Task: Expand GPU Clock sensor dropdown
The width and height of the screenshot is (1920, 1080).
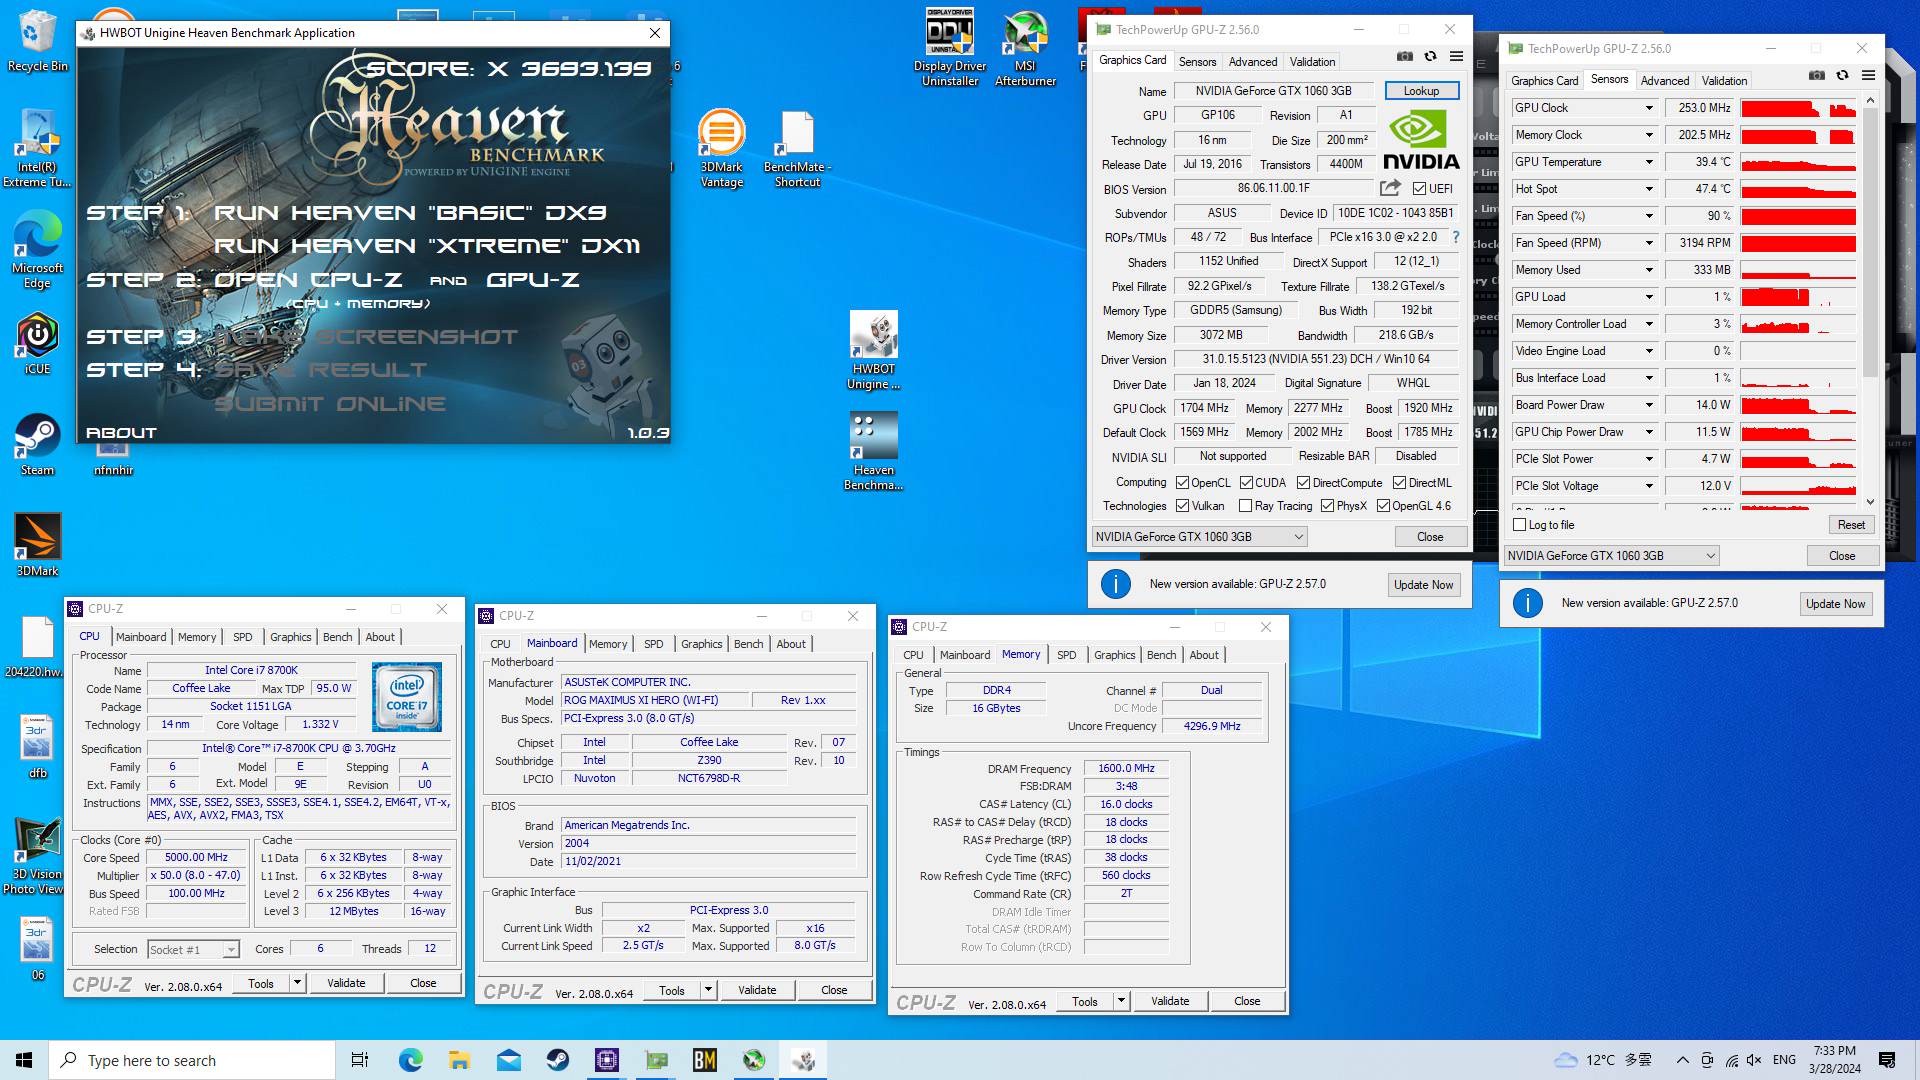Action: 1649,108
